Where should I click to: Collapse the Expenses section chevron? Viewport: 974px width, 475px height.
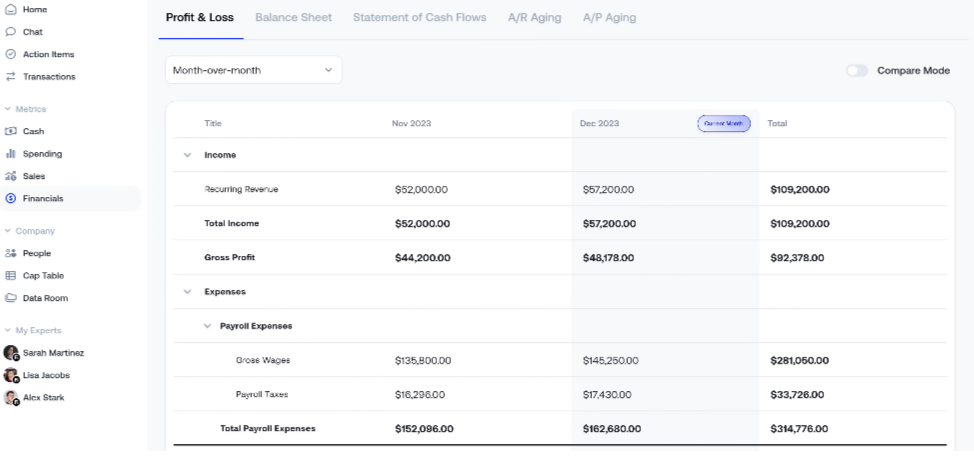tap(186, 292)
